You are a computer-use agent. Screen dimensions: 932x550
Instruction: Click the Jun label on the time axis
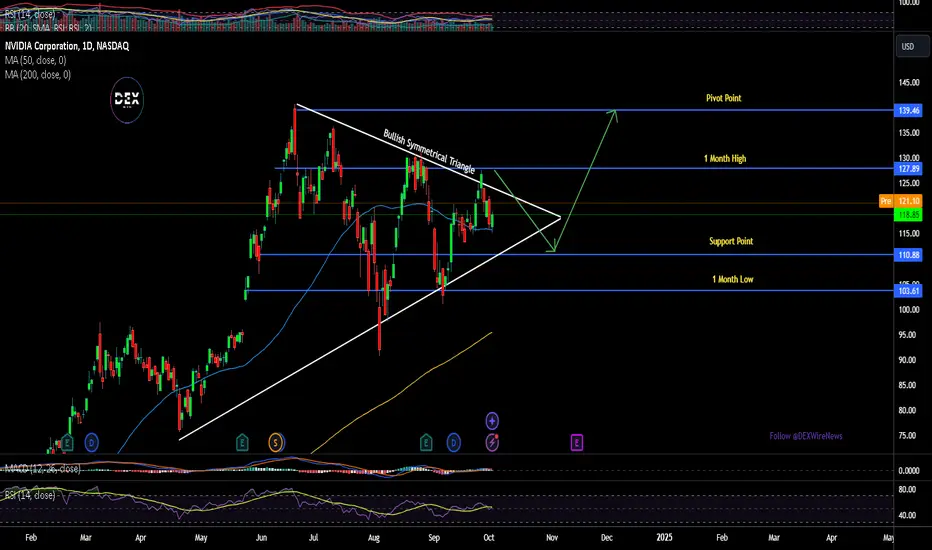pyautogui.click(x=261, y=538)
